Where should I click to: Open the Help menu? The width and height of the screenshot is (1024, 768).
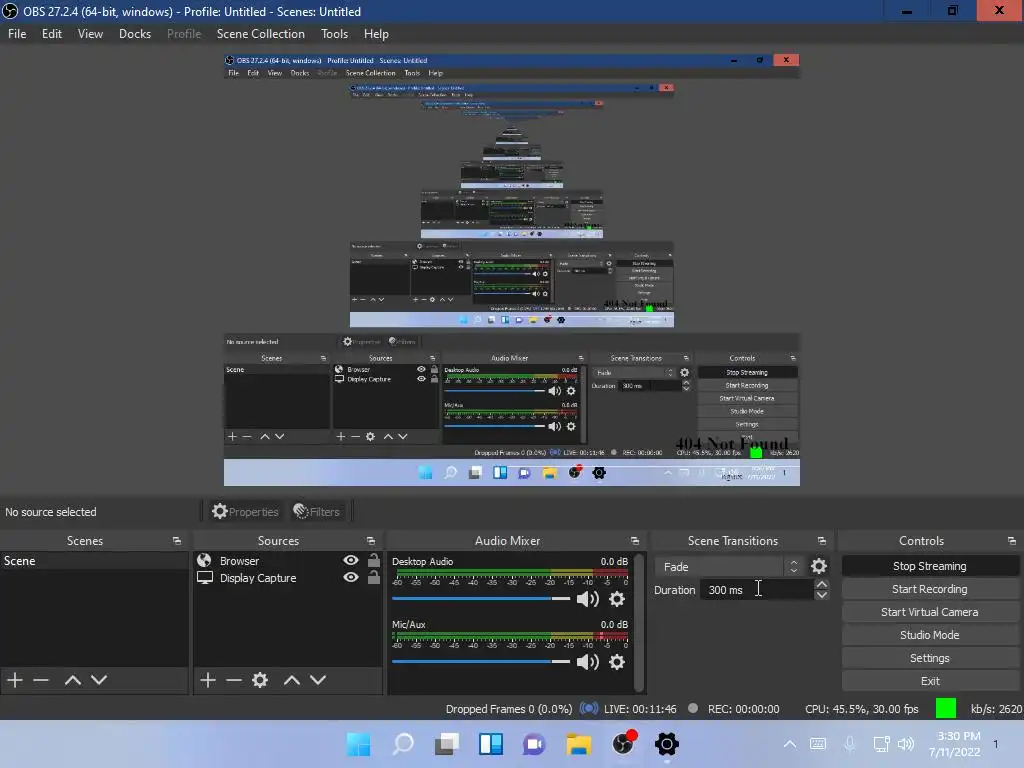tap(376, 34)
